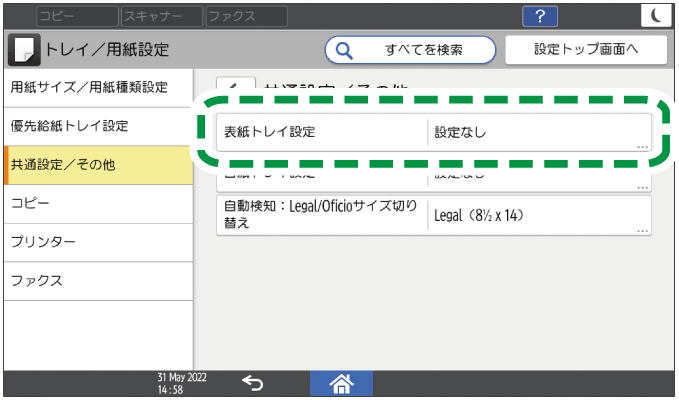Select the スキャナー shortcut at top

[162, 16]
